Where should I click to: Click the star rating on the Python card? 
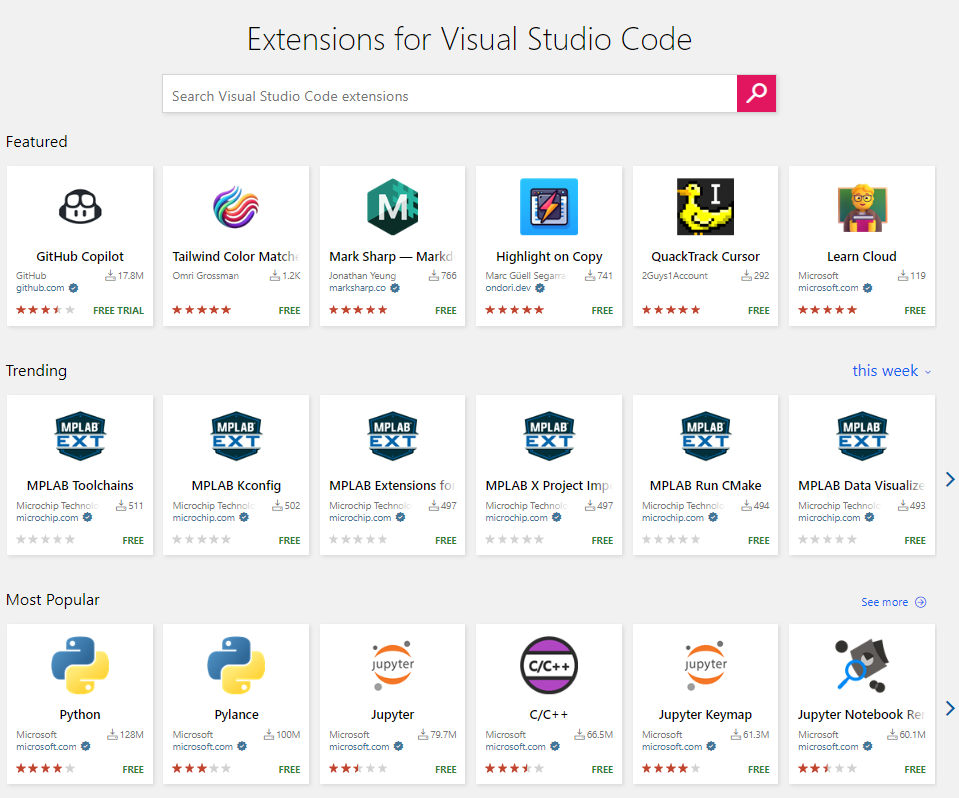click(x=45, y=769)
